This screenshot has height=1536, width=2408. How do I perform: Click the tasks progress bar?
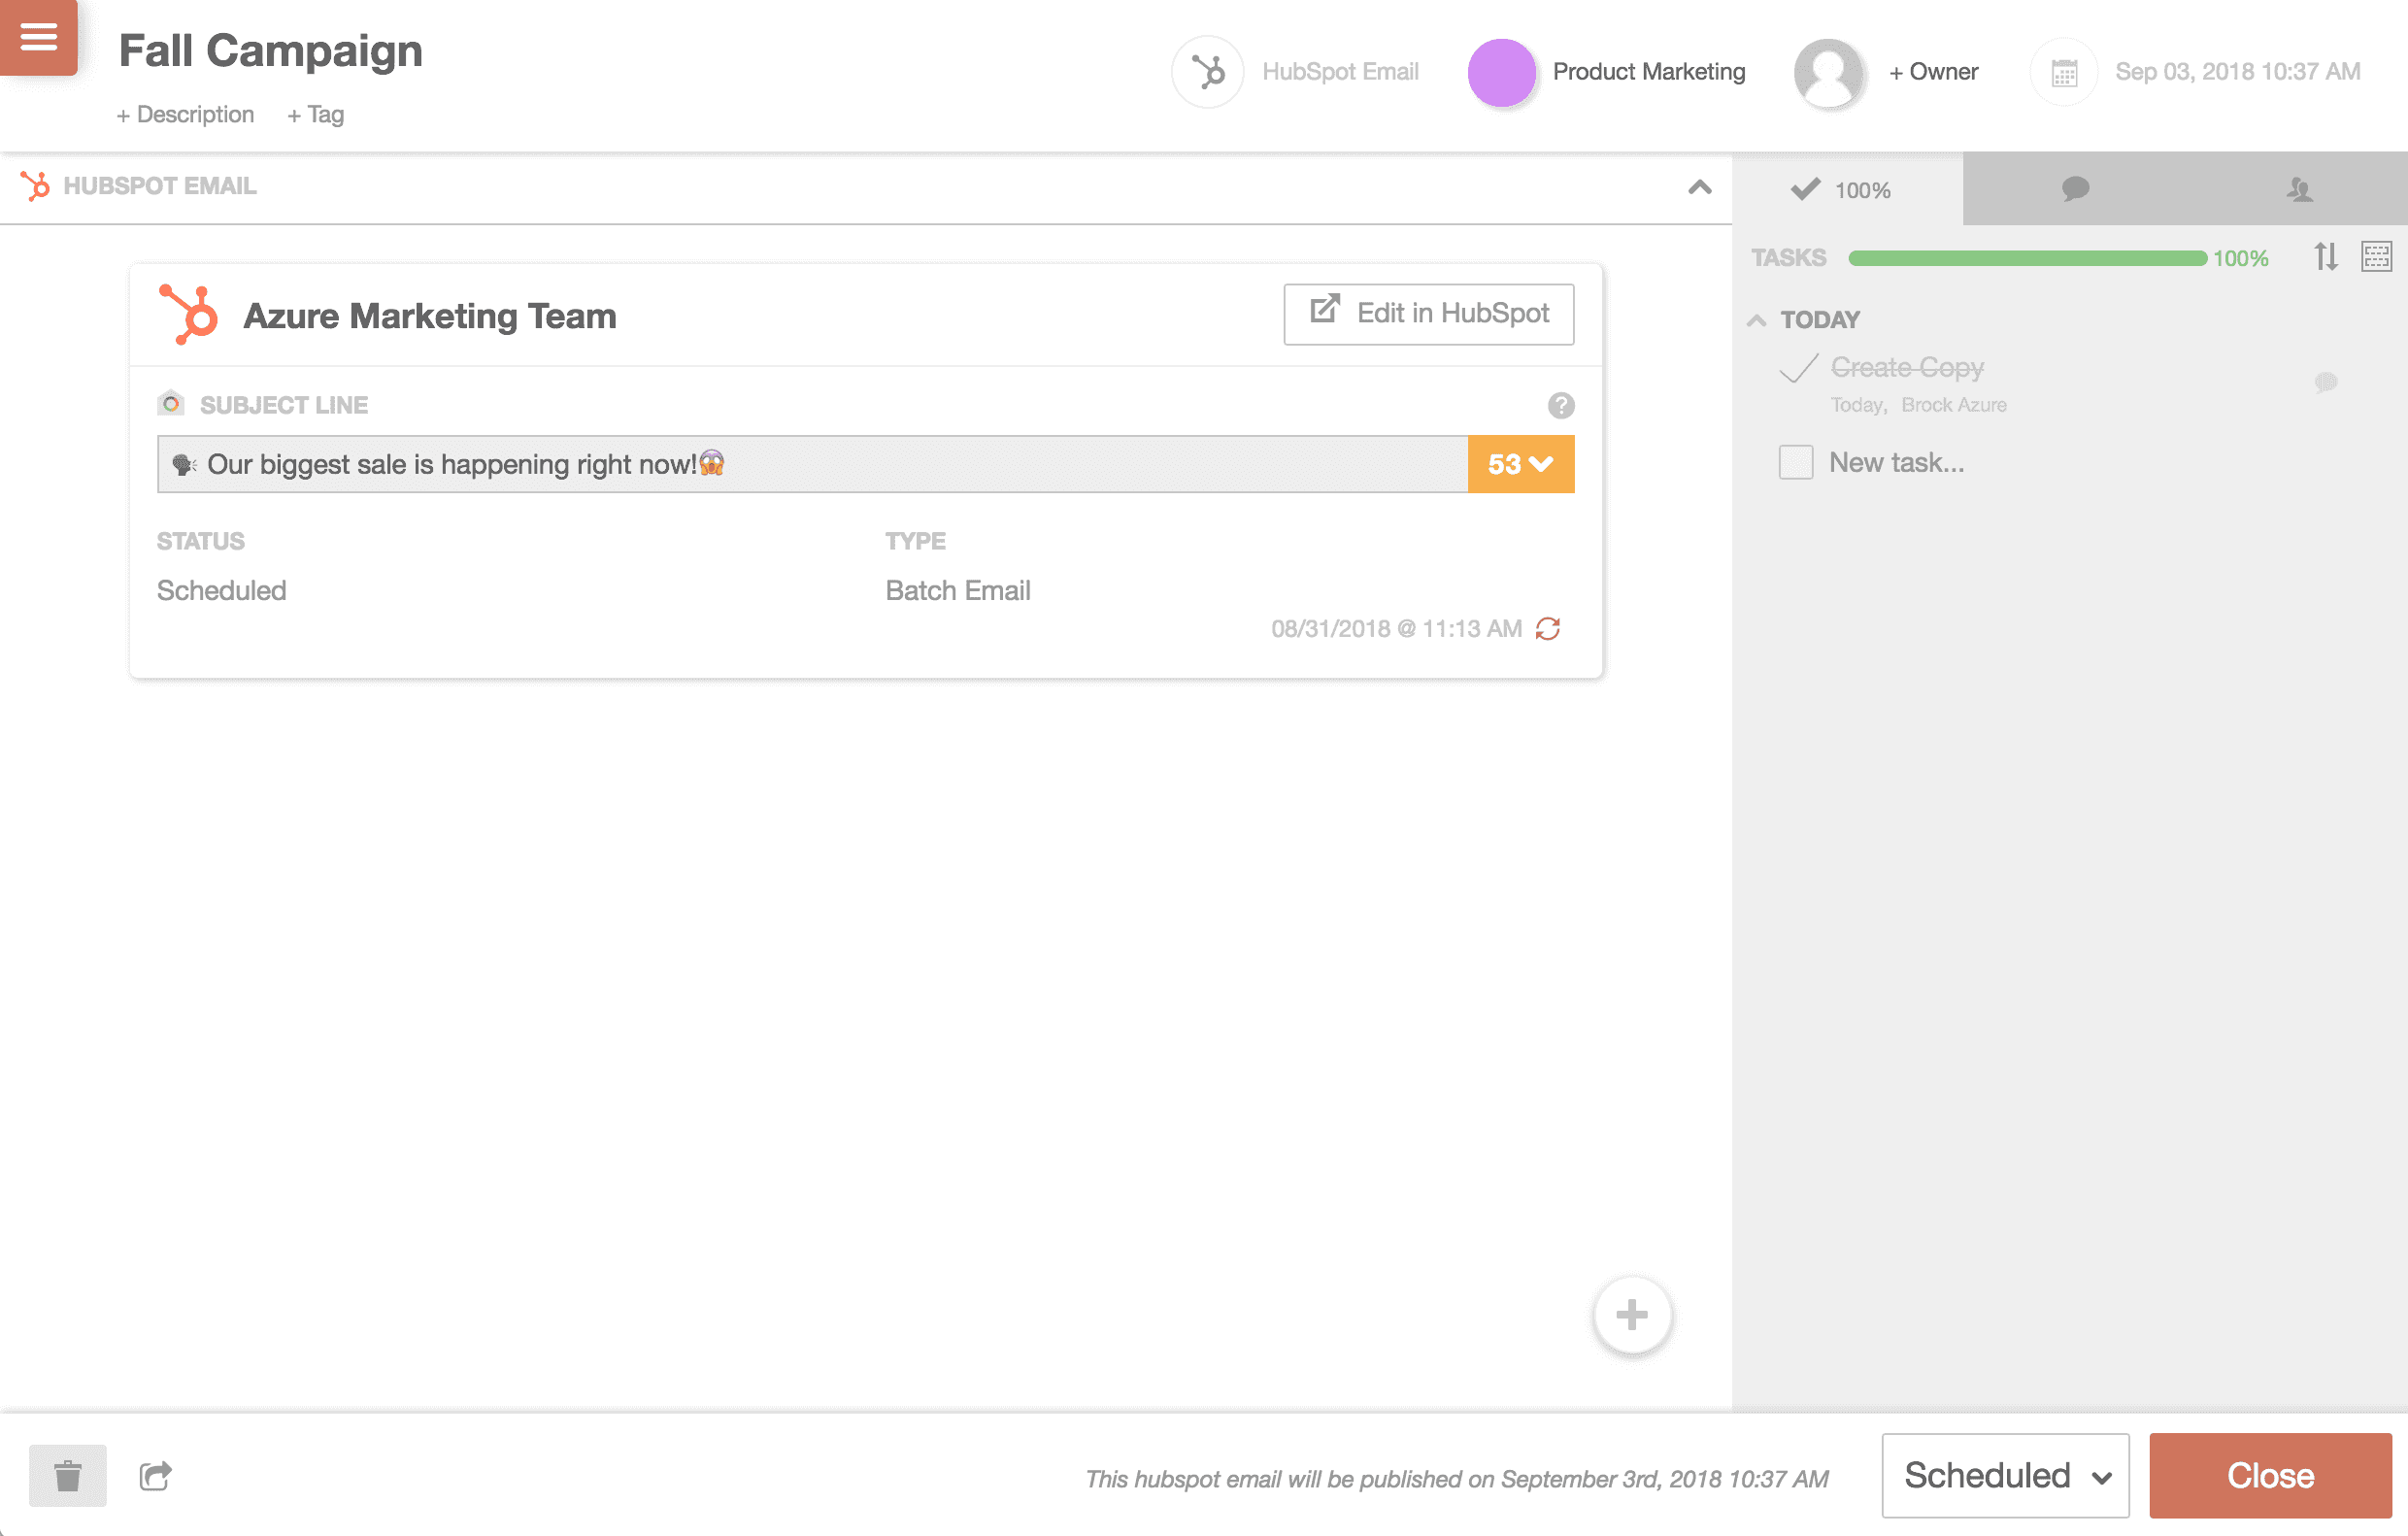click(2027, 258)
